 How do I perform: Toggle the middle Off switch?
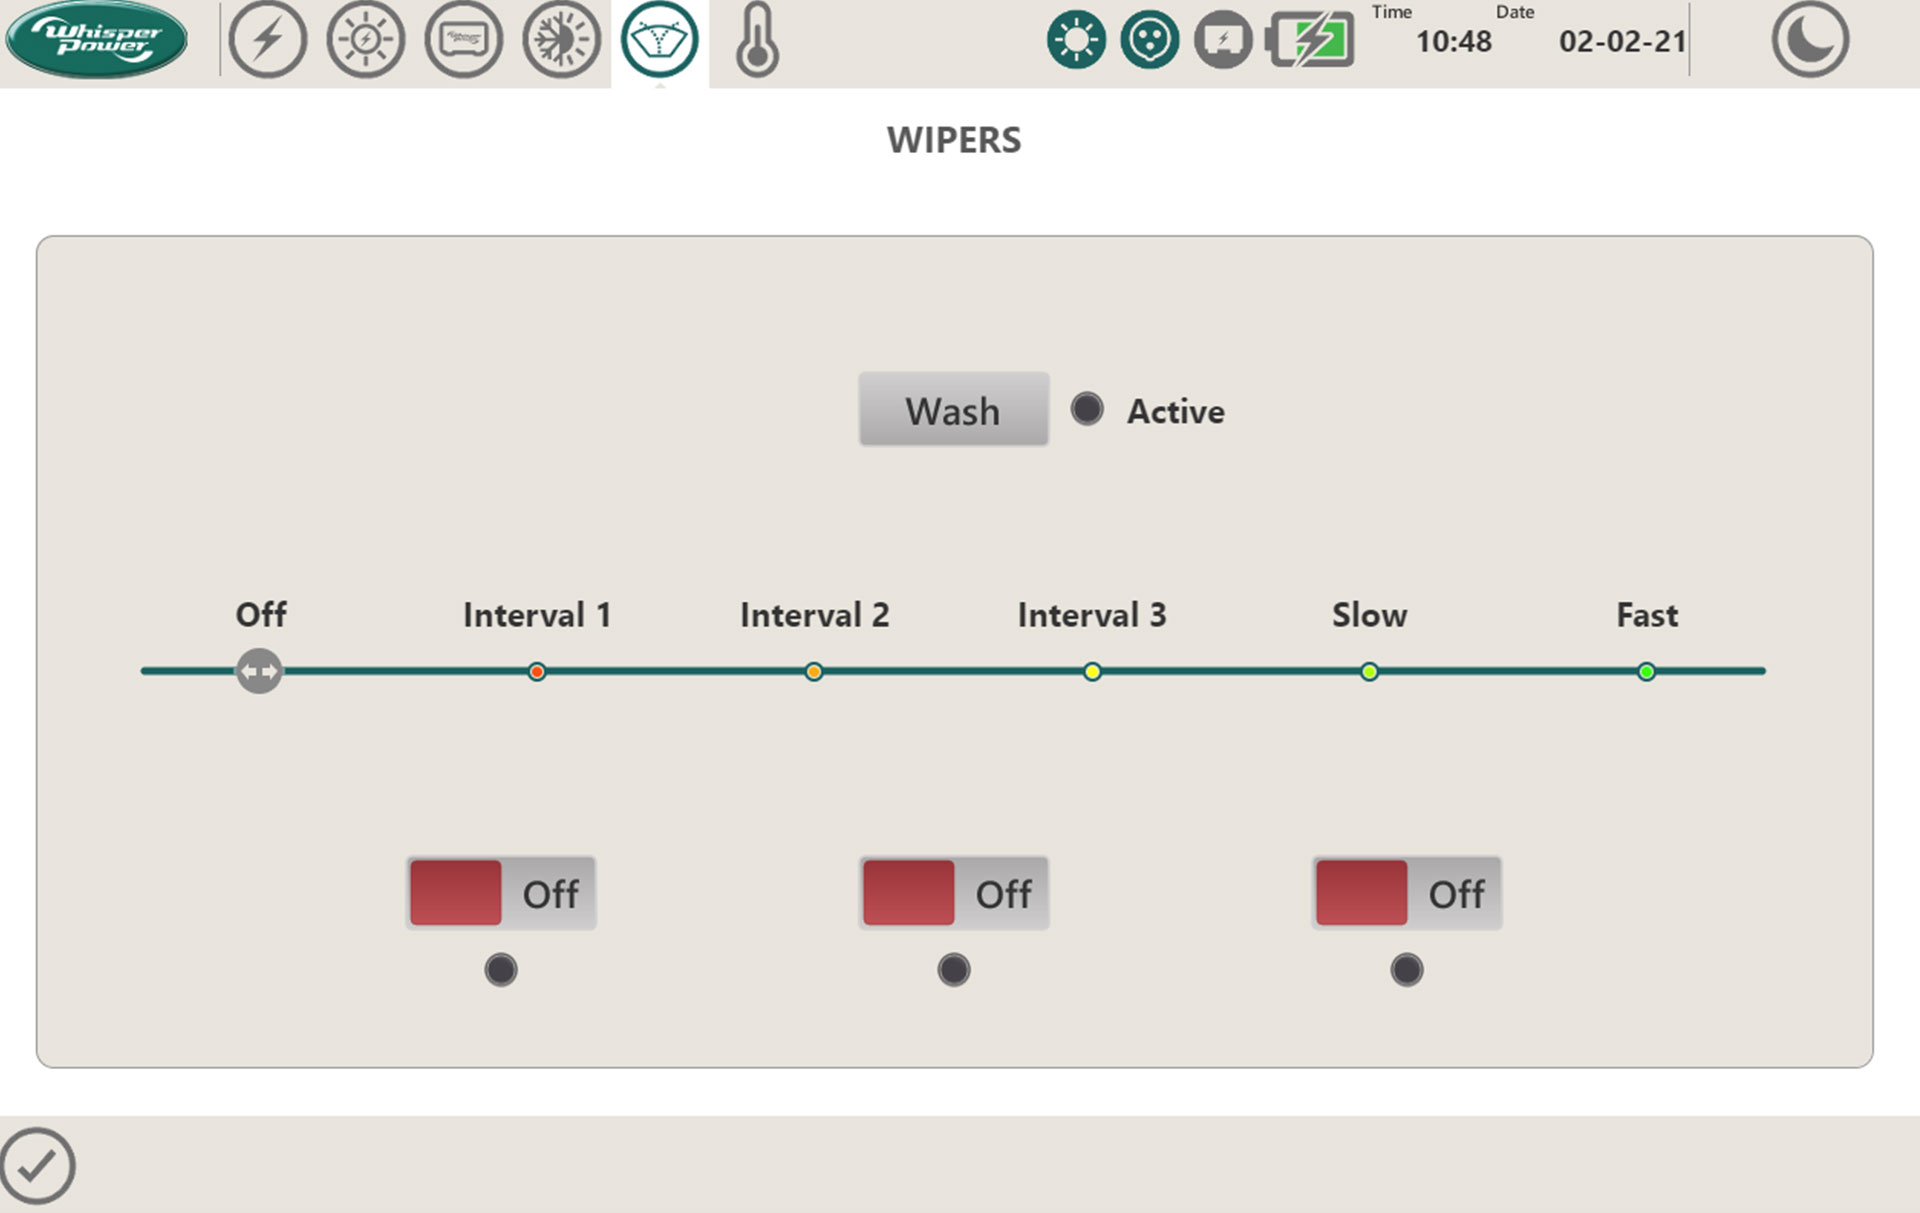pos(953,892)
